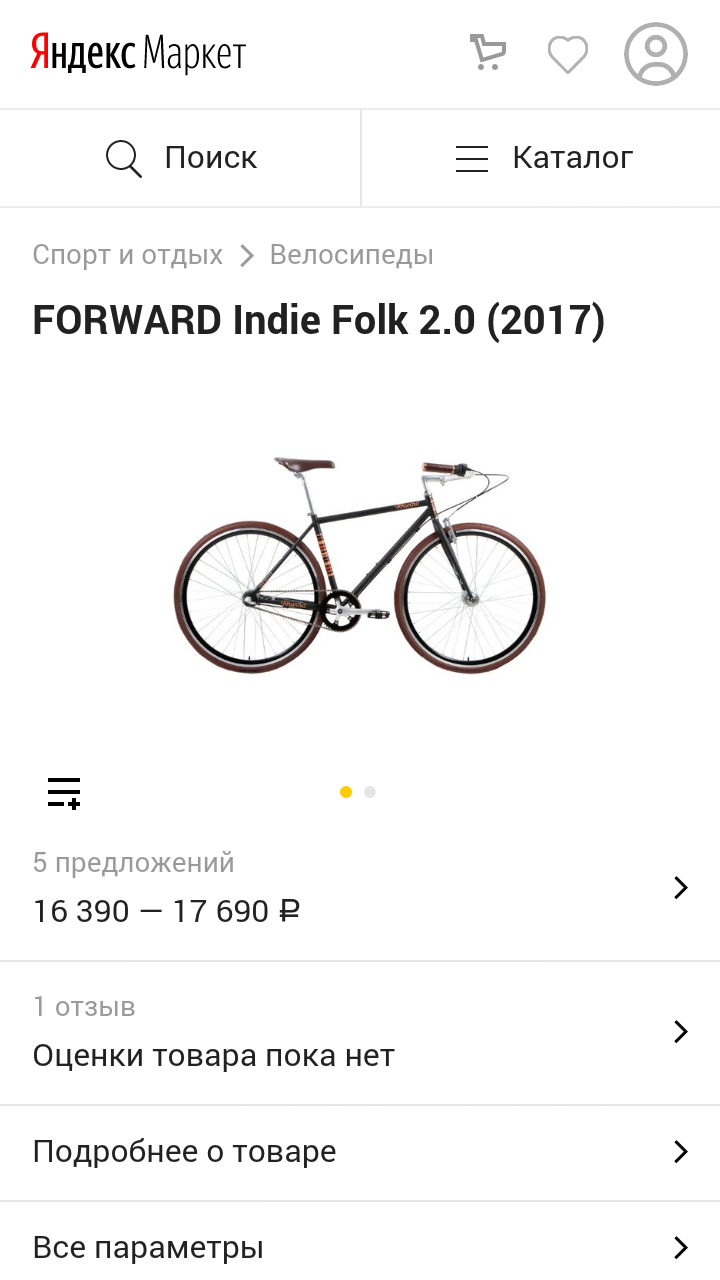
Task: Select the first yellow carousel dot
Action: coord(346,792)
